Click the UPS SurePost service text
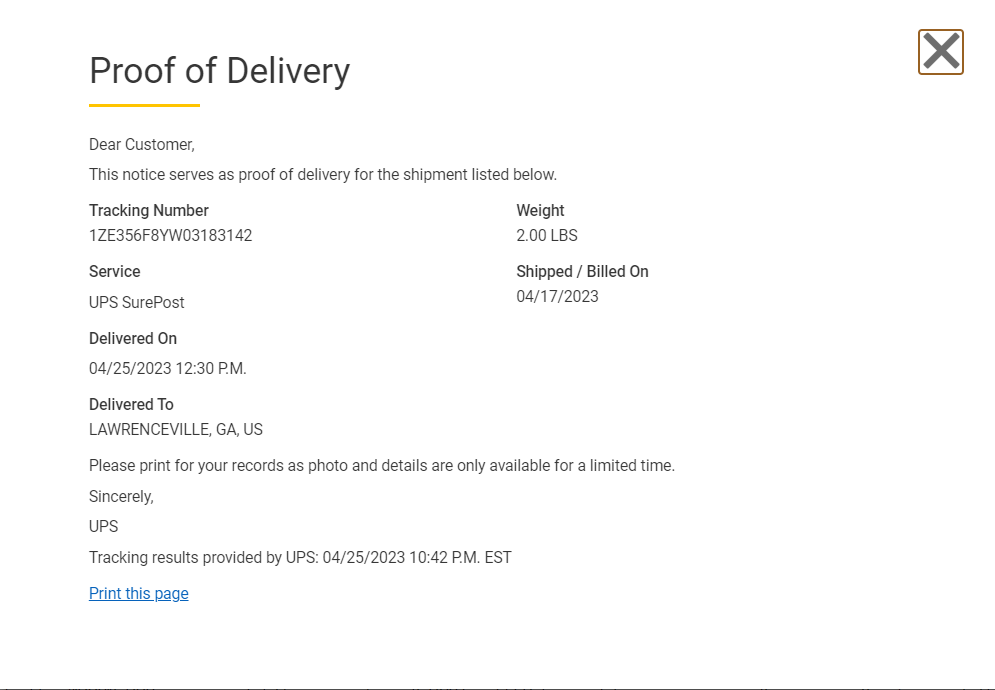This screenshot has height=690, width=995. (x=136, y=303)
